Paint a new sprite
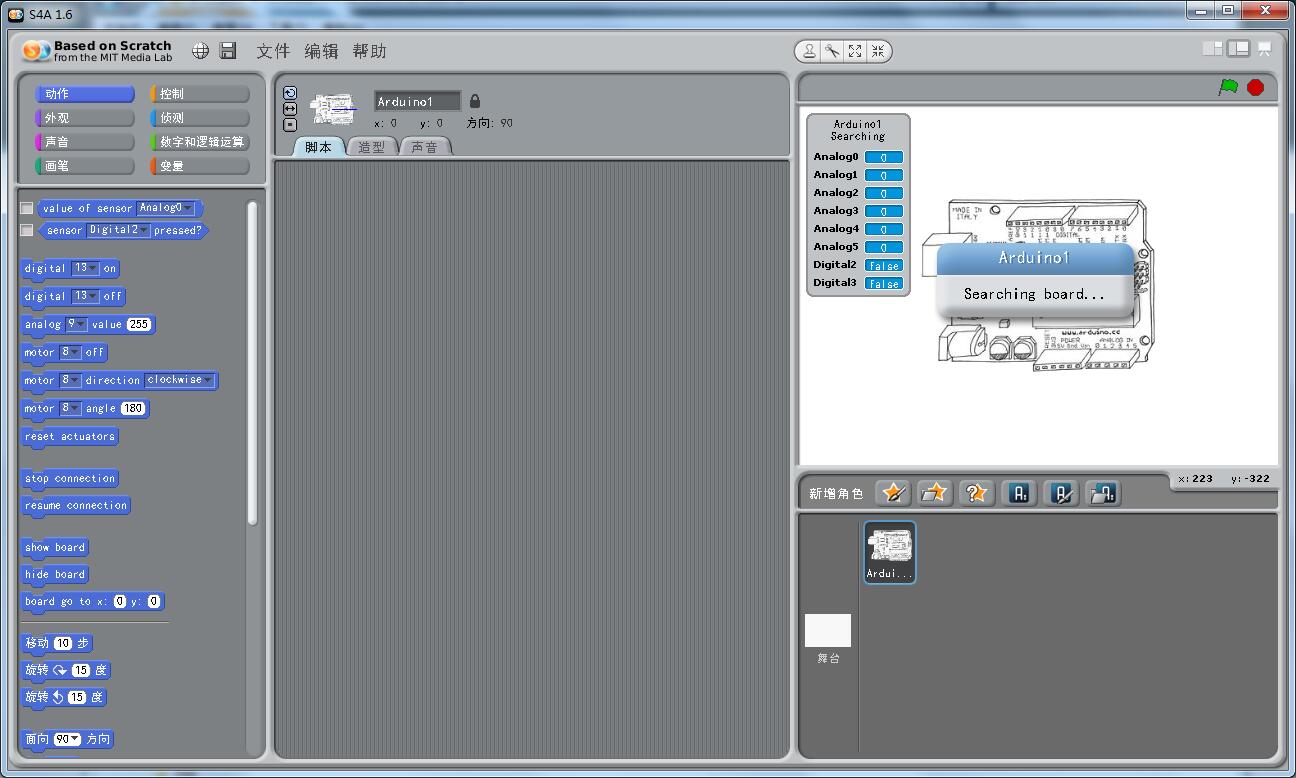The width and height of the screenshot is (1296, 778). pos(893,492)
